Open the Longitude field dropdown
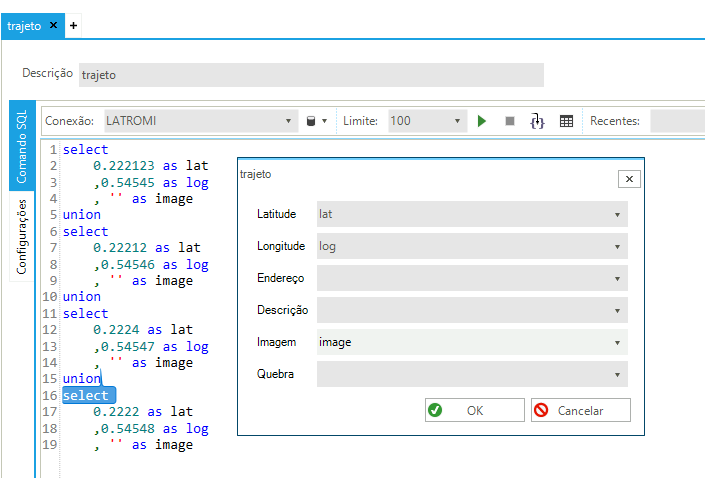The height and width of the screenshot is (478, 705). pos(617,246)
